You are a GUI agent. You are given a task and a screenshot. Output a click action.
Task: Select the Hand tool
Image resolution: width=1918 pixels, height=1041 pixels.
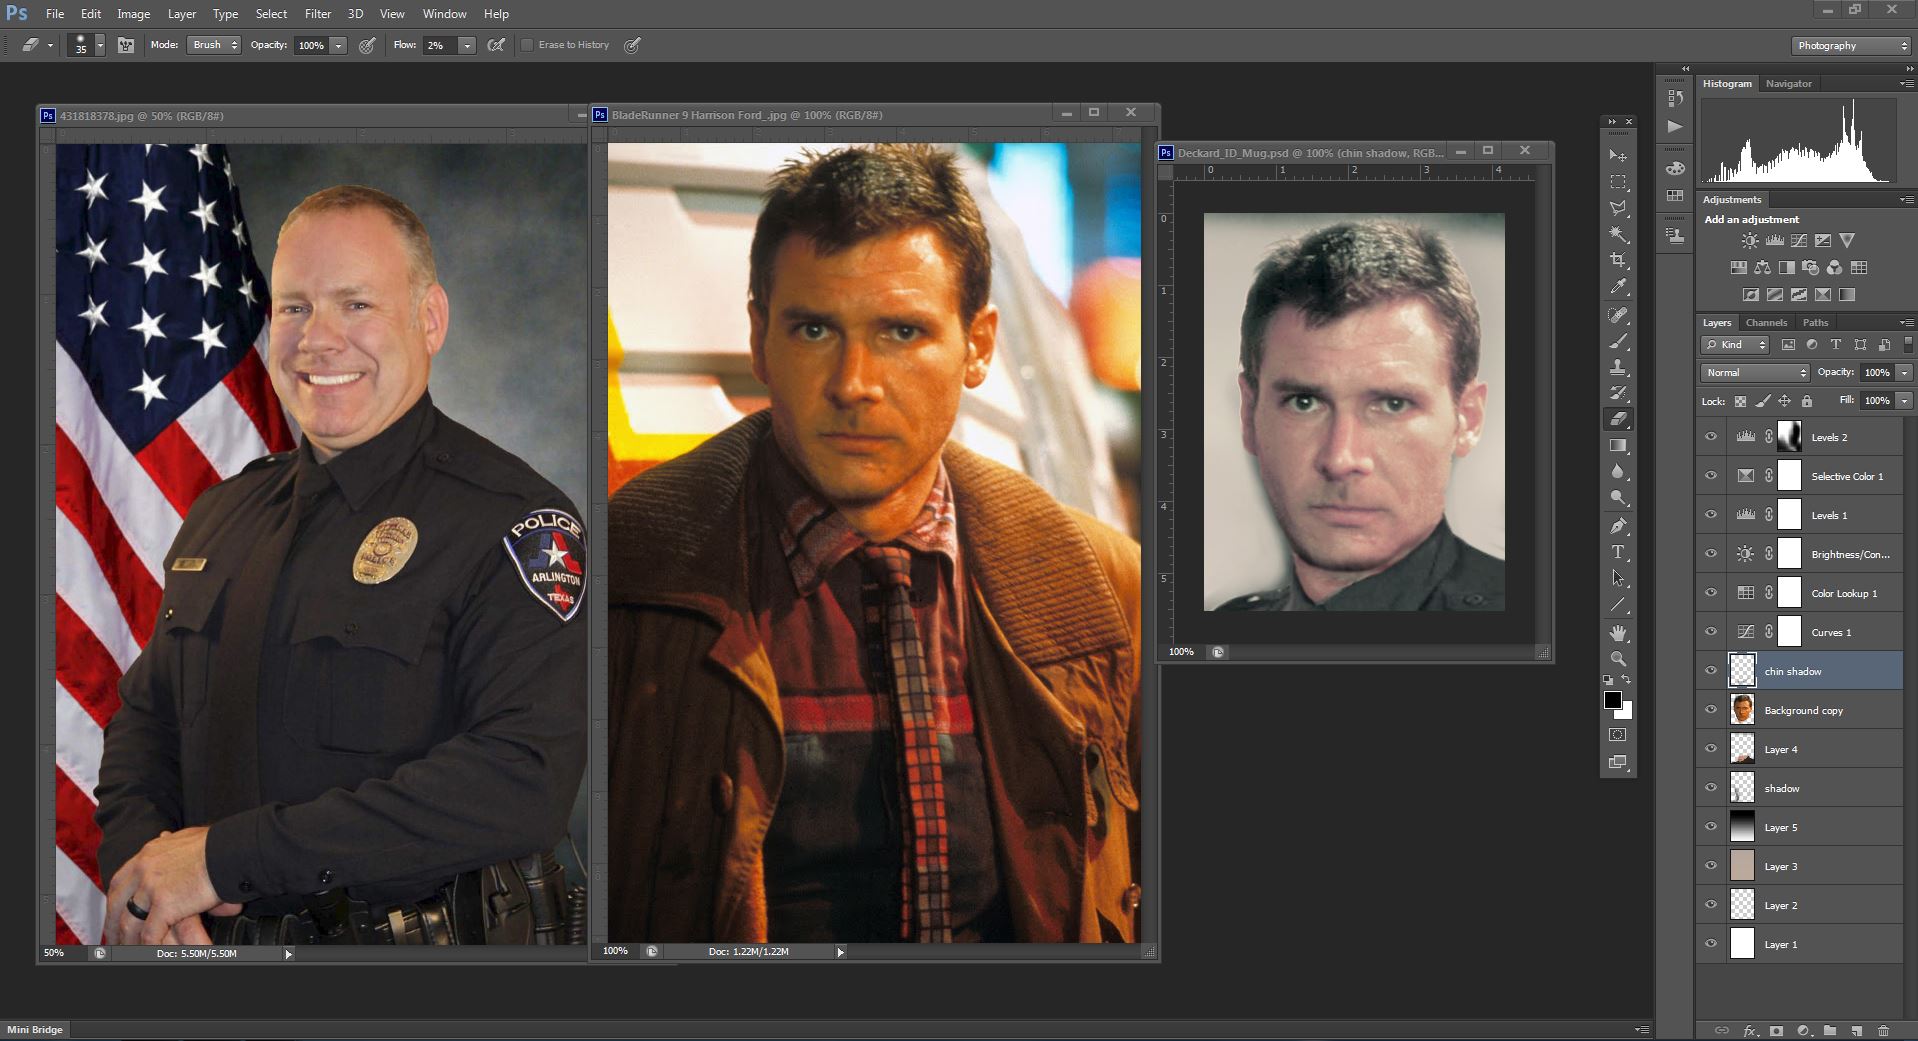[x=1618, y=633]
